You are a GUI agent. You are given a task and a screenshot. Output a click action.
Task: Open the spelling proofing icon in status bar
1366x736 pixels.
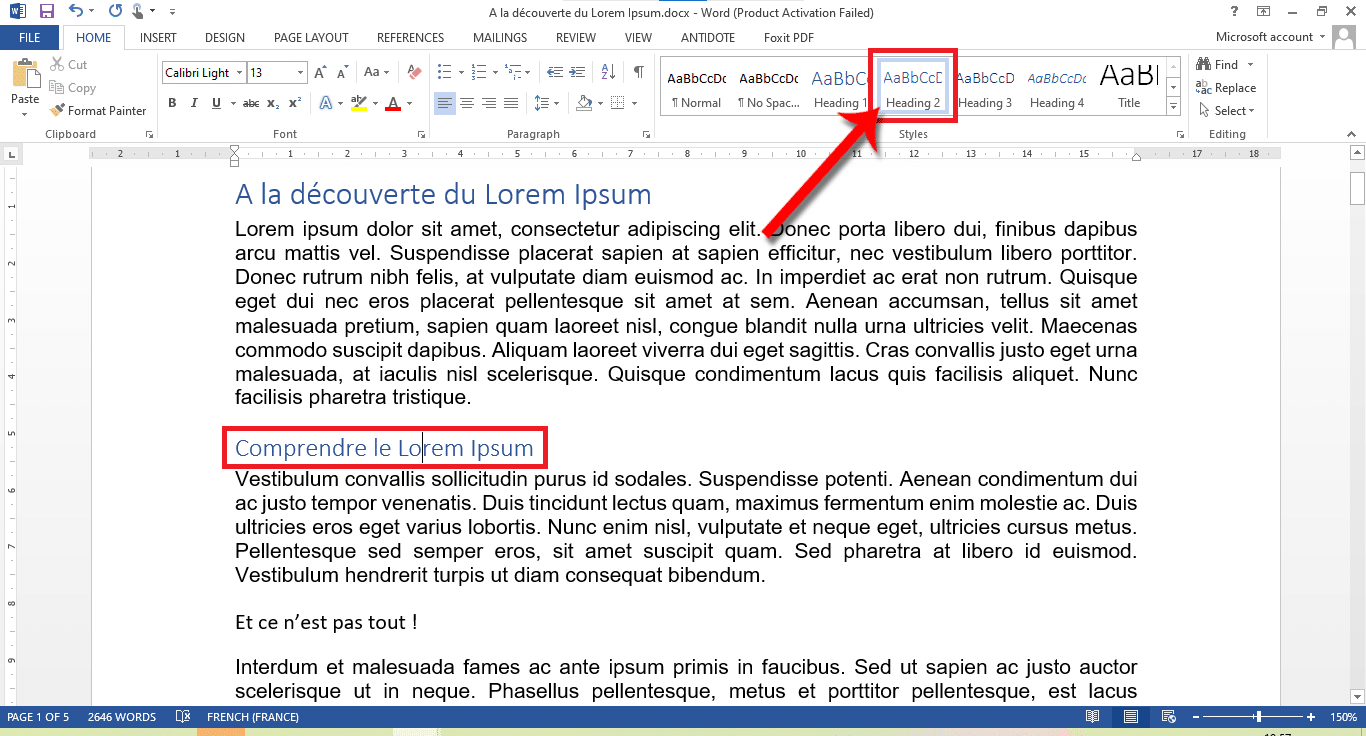[183, 717]
